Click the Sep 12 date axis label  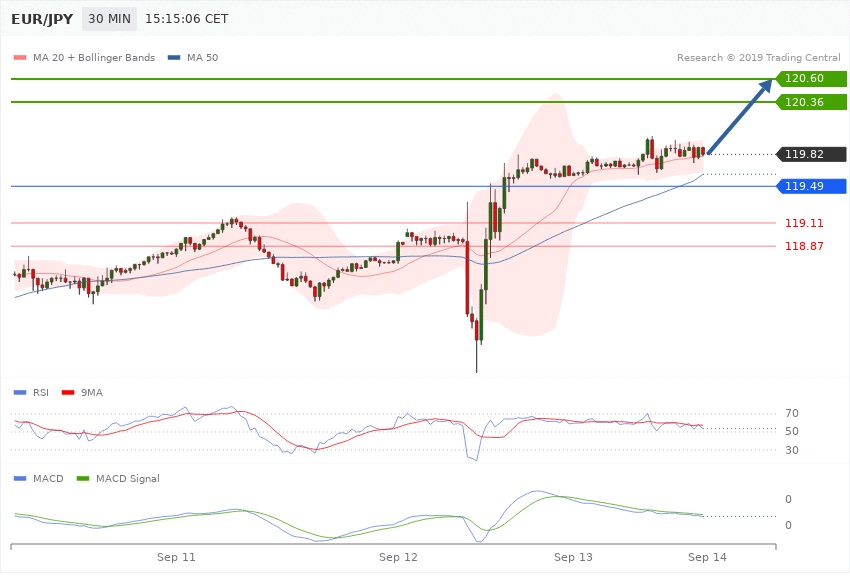(398, 558)
